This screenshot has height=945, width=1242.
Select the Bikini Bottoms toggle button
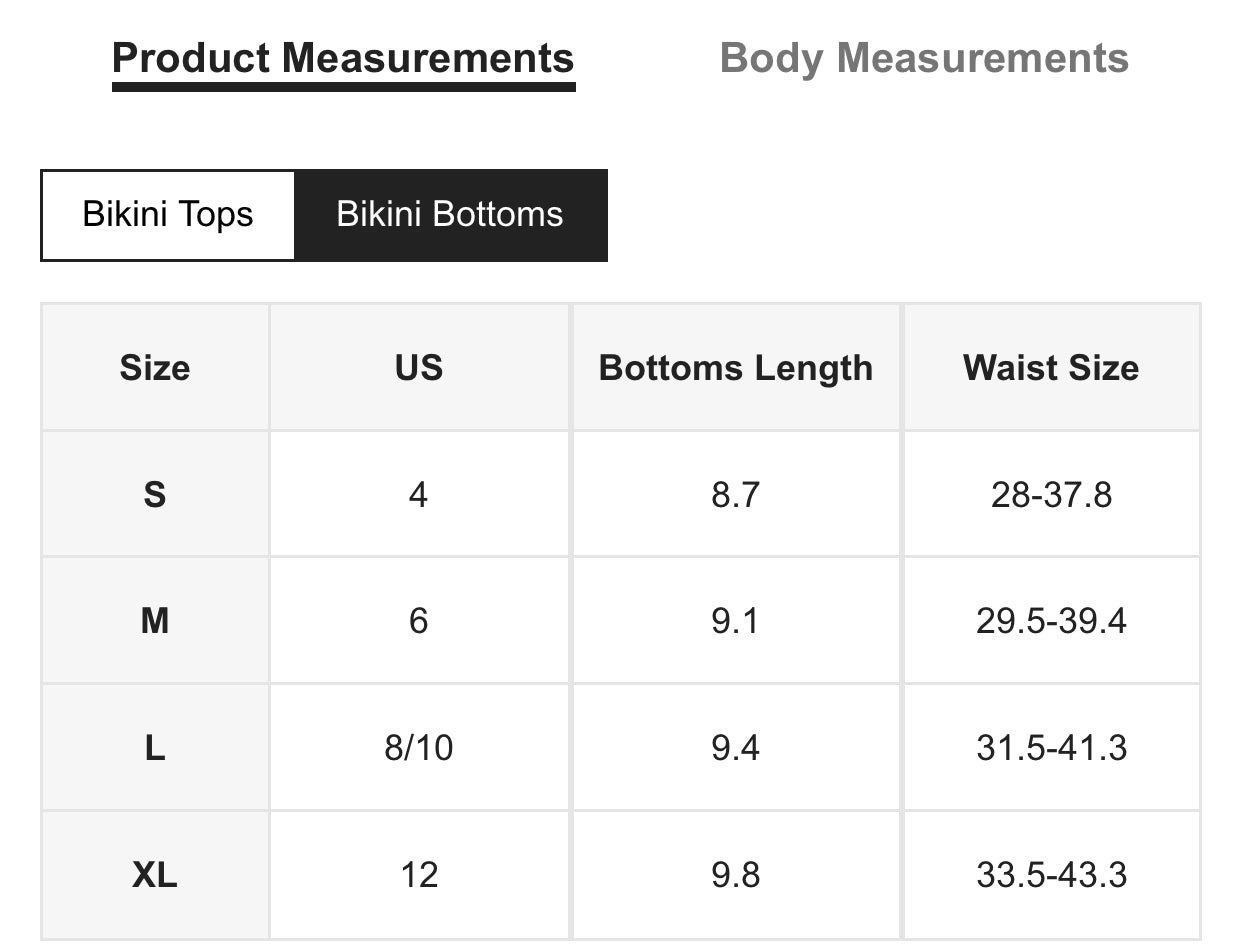450,215
